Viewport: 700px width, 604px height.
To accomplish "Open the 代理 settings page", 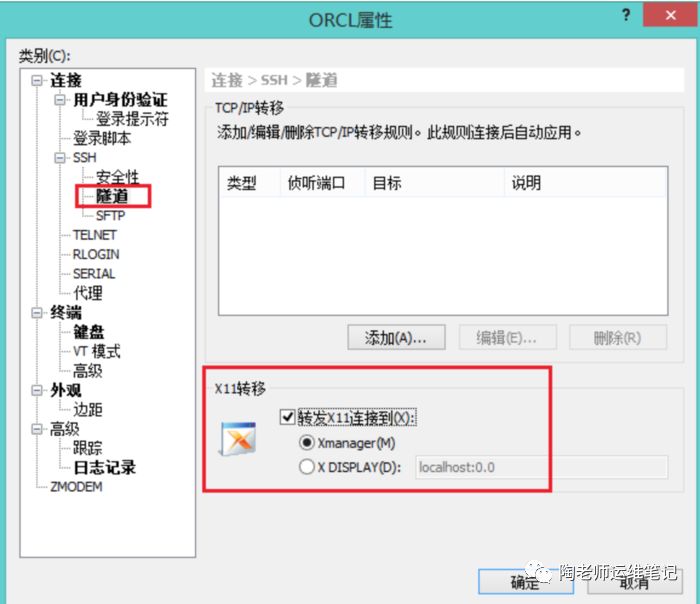I will tap(88, 293).
